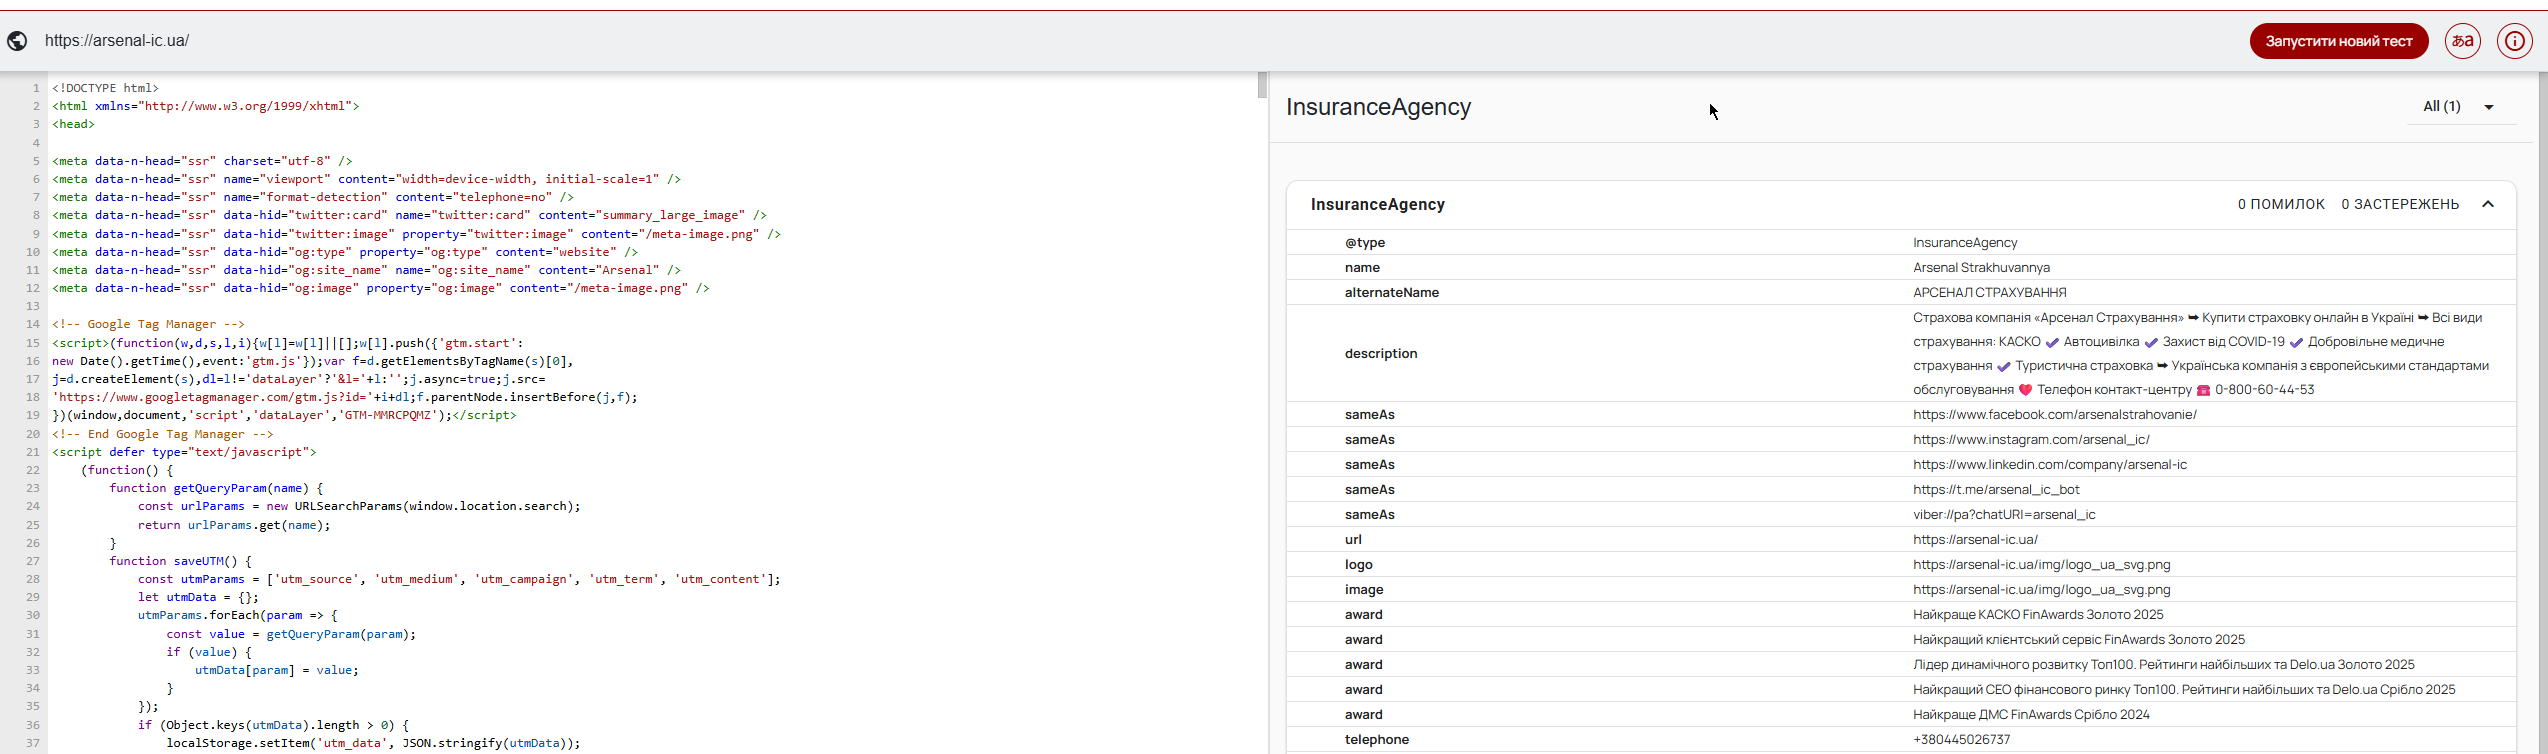2548x754 pixels.
Task: Click the 'function saveUTM()' code line
Action: [x=180, y=561]
